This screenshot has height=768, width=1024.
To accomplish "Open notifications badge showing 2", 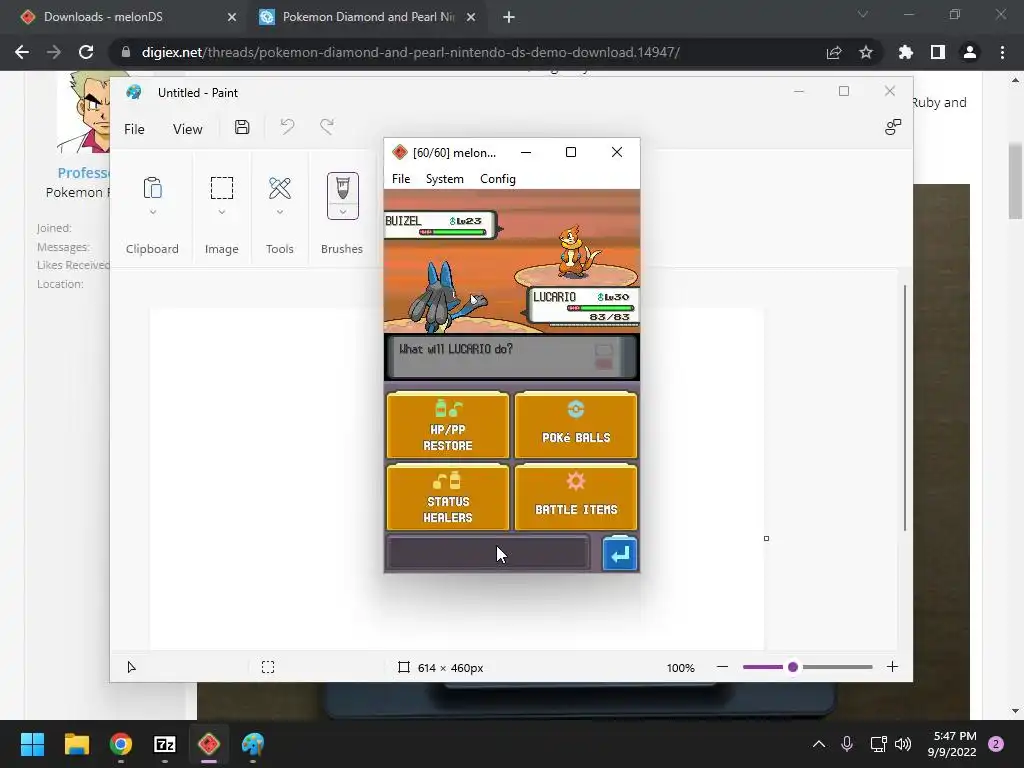I will (x=996, y=744).
